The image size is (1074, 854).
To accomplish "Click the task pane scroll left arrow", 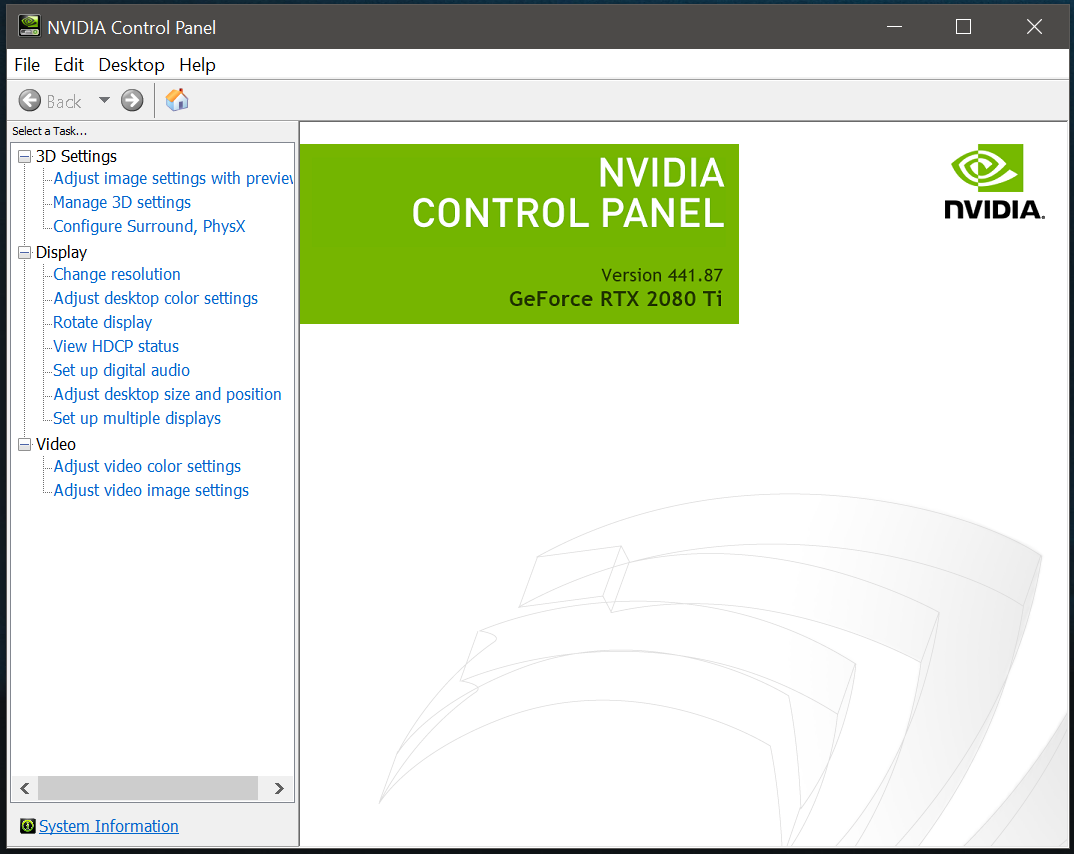I will point(25,788).
